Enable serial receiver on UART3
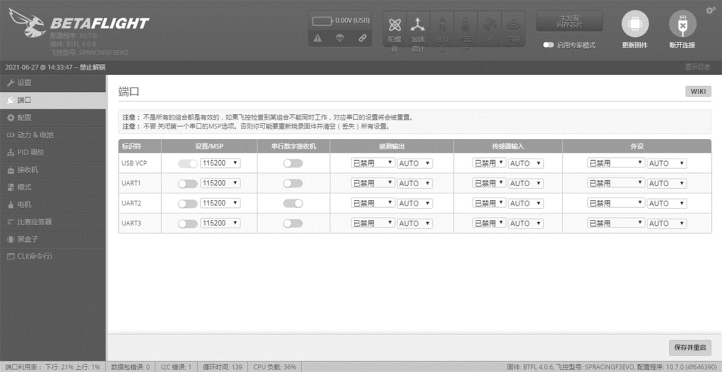Screen dimensions: 722x372 pos(293,224)
